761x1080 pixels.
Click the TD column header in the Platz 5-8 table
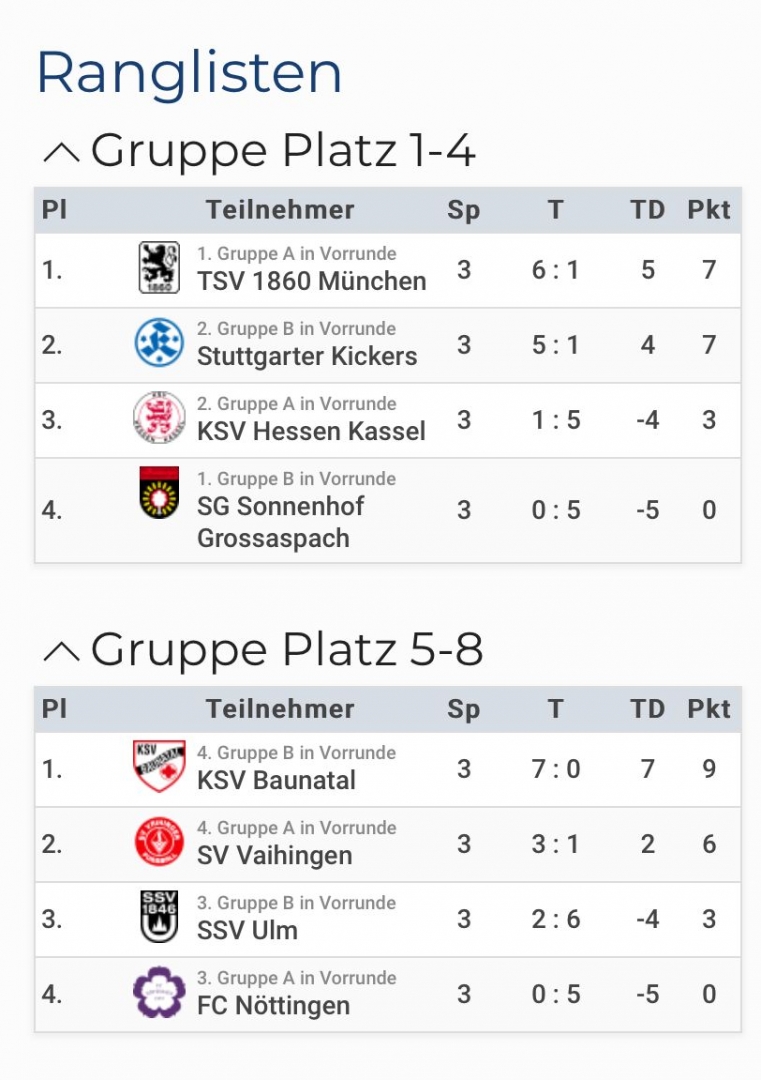[x=647, y=709]
